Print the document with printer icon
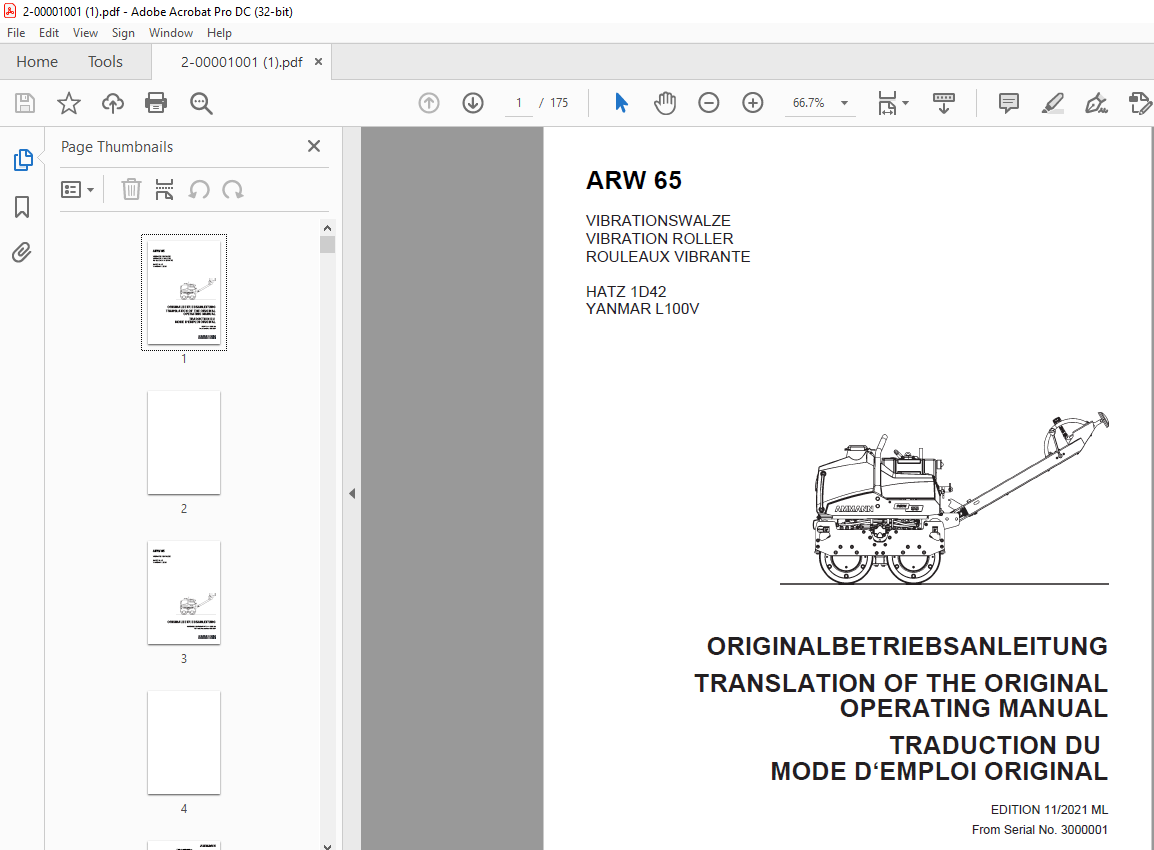 [156, 103]
